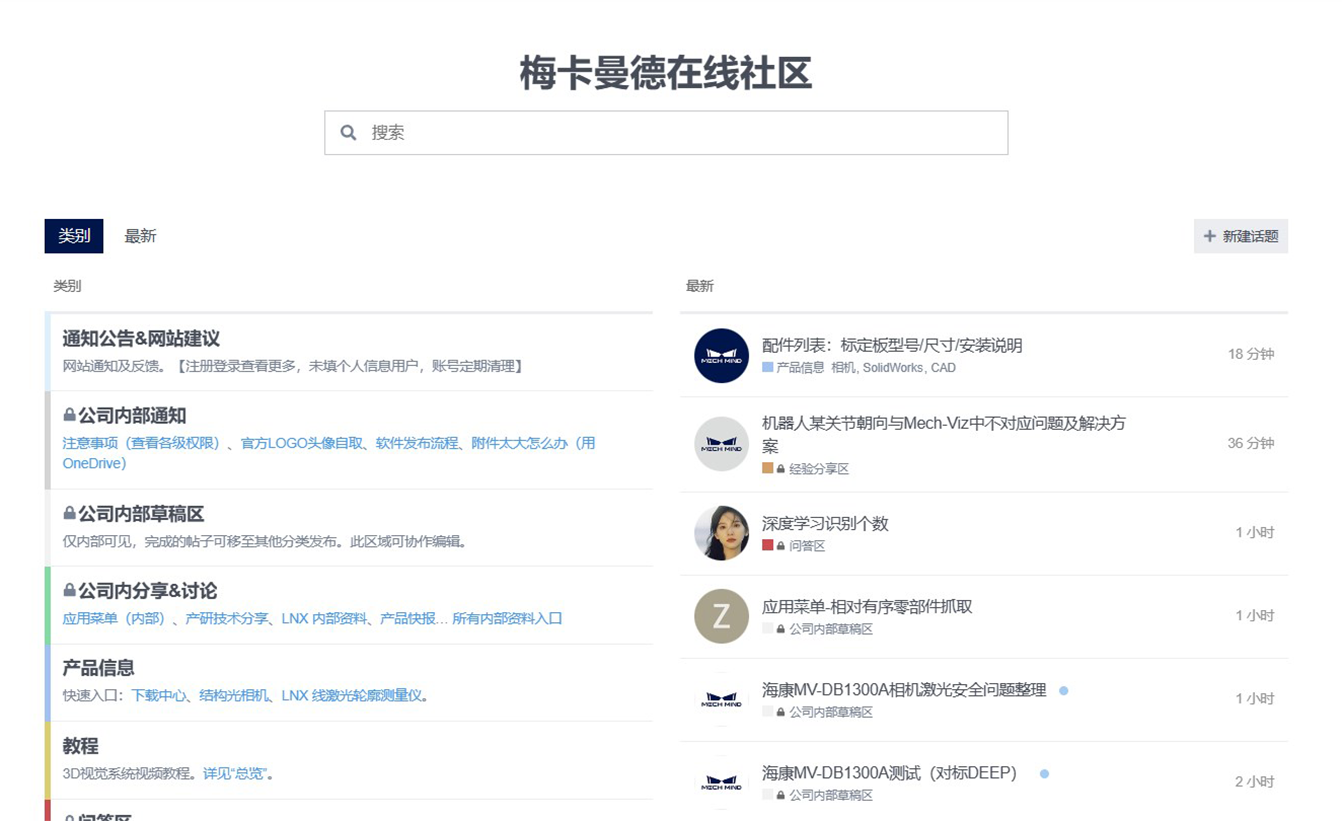This screenshot has width=1342, height=821.
Task: Click the 产品信息 category tag under 配件列表
Action: click(800, 368)
